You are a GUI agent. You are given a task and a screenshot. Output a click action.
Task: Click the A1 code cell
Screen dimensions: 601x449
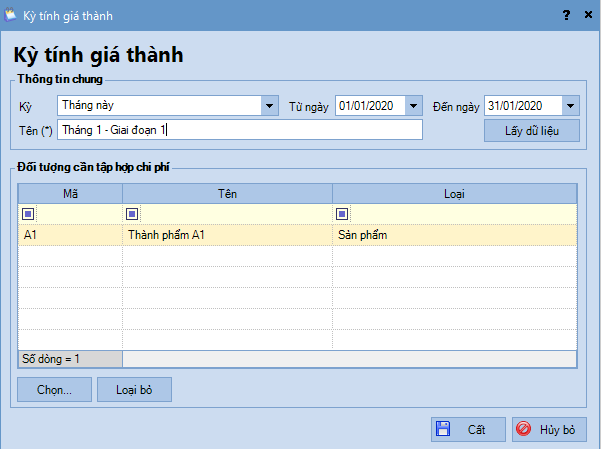pos(70,235)
